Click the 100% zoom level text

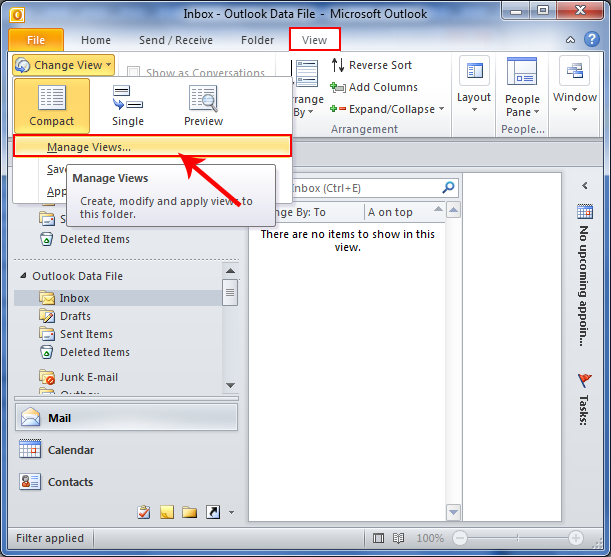coord(430,538)
